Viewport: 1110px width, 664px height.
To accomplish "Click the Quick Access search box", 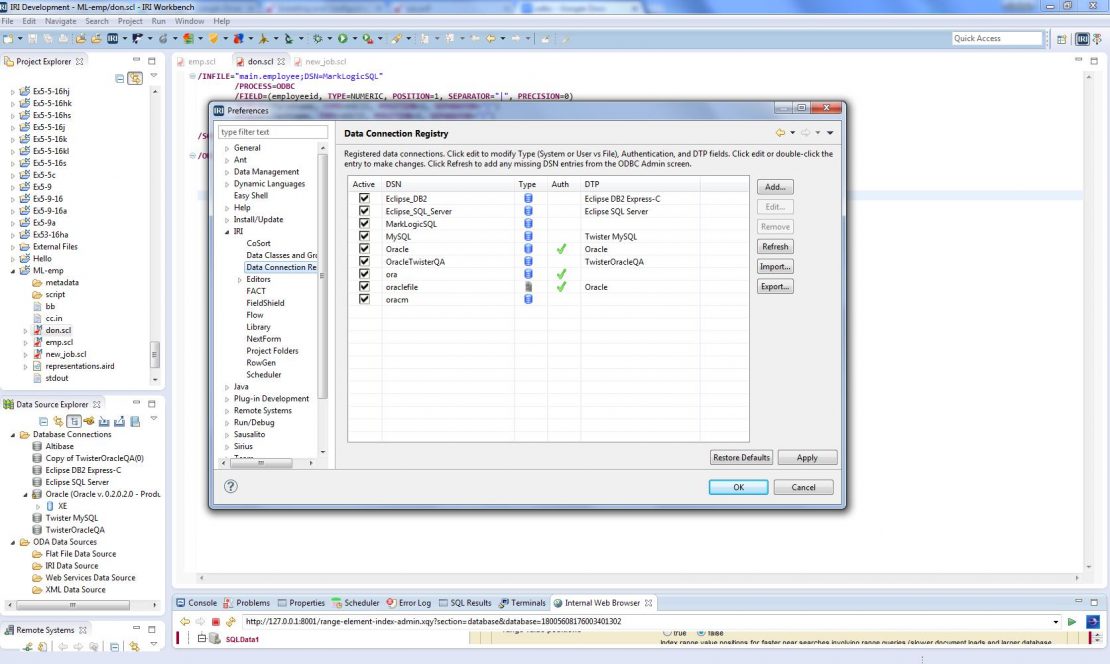I will click(997, 38).
